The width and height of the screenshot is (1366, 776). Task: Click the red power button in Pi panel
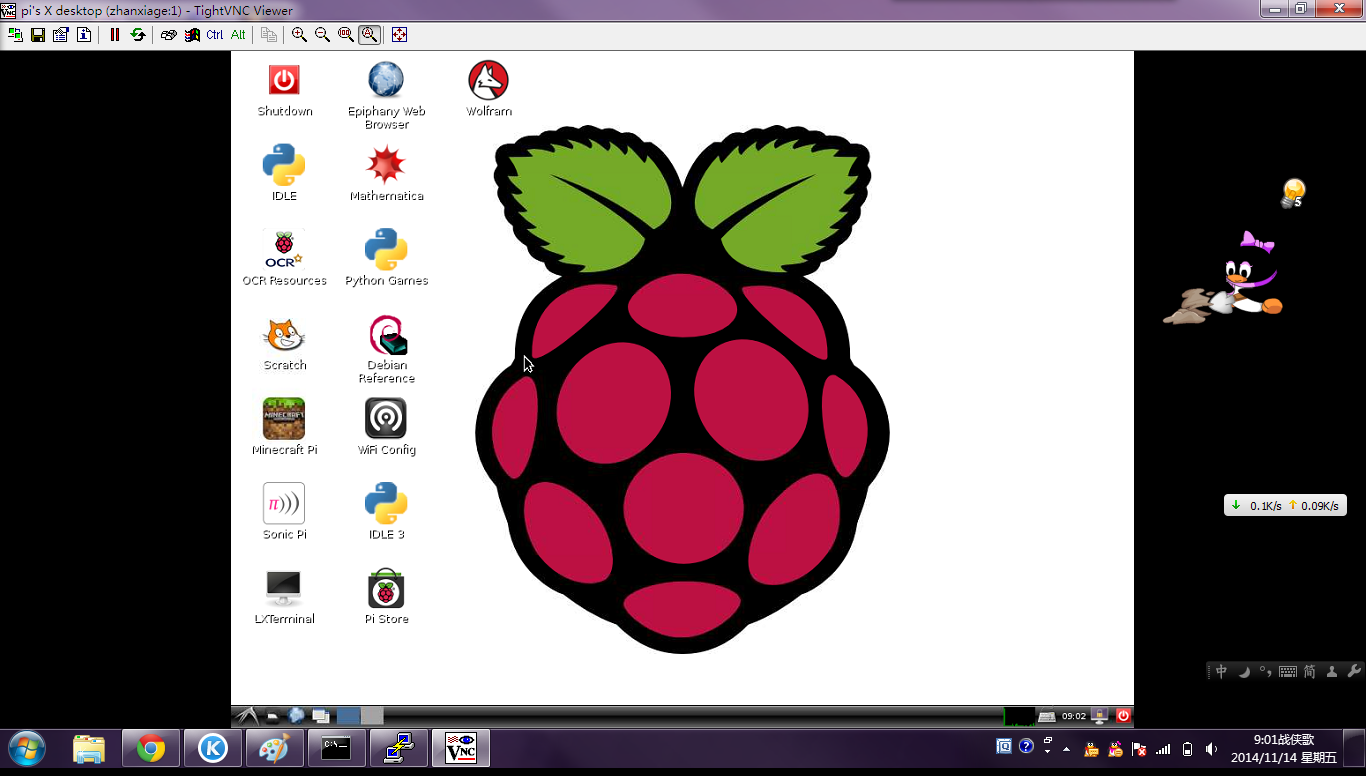click(1123, 716)
